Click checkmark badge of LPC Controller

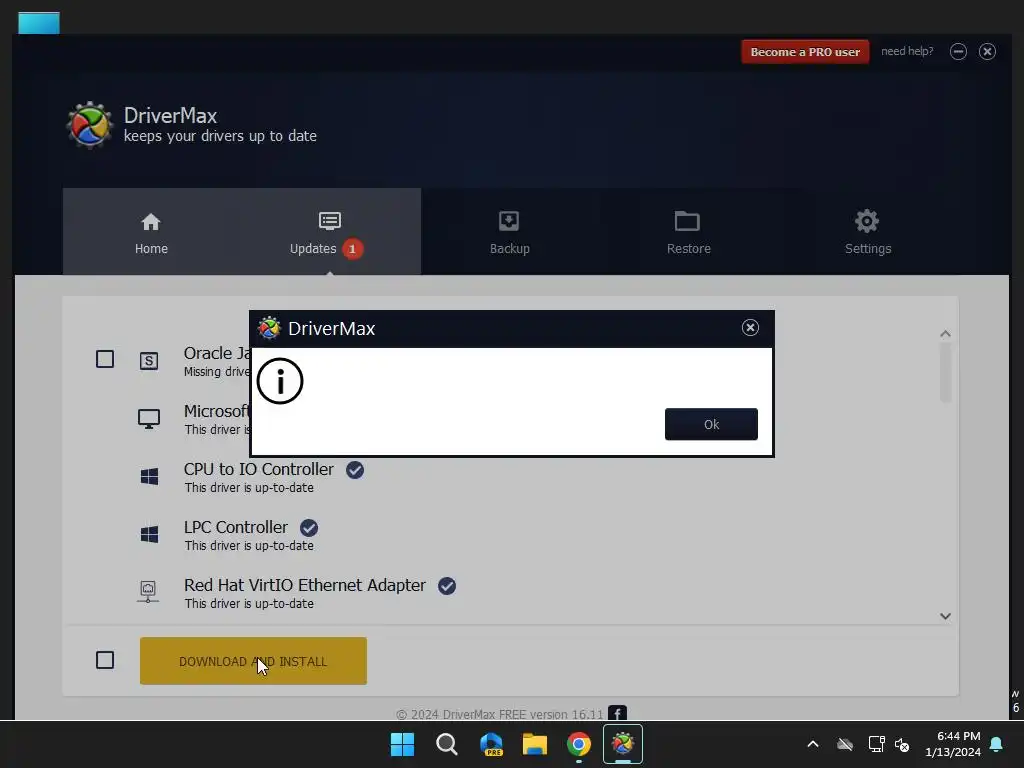click(309, 528)
